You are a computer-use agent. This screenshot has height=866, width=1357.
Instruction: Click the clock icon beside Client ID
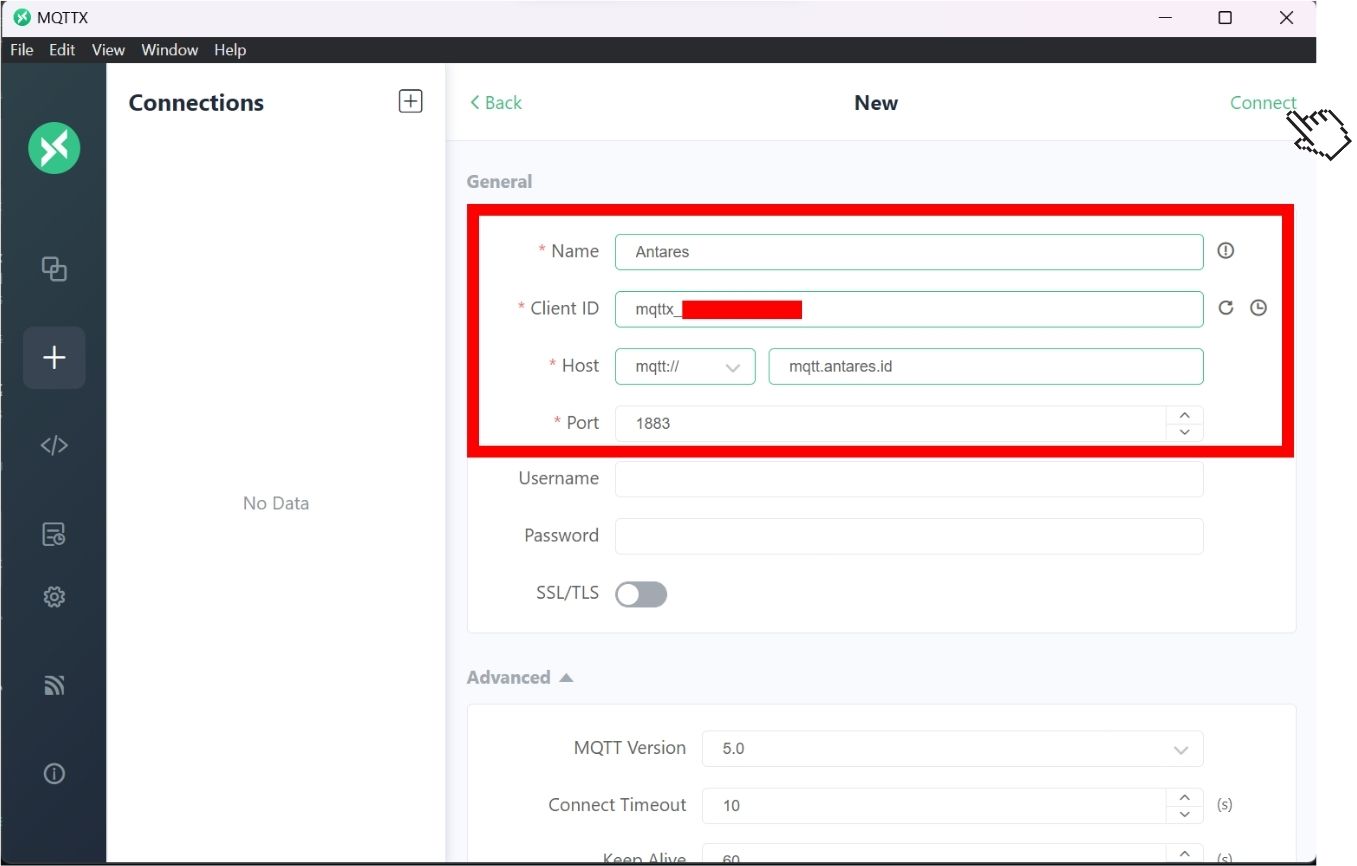pos(1258,308)
